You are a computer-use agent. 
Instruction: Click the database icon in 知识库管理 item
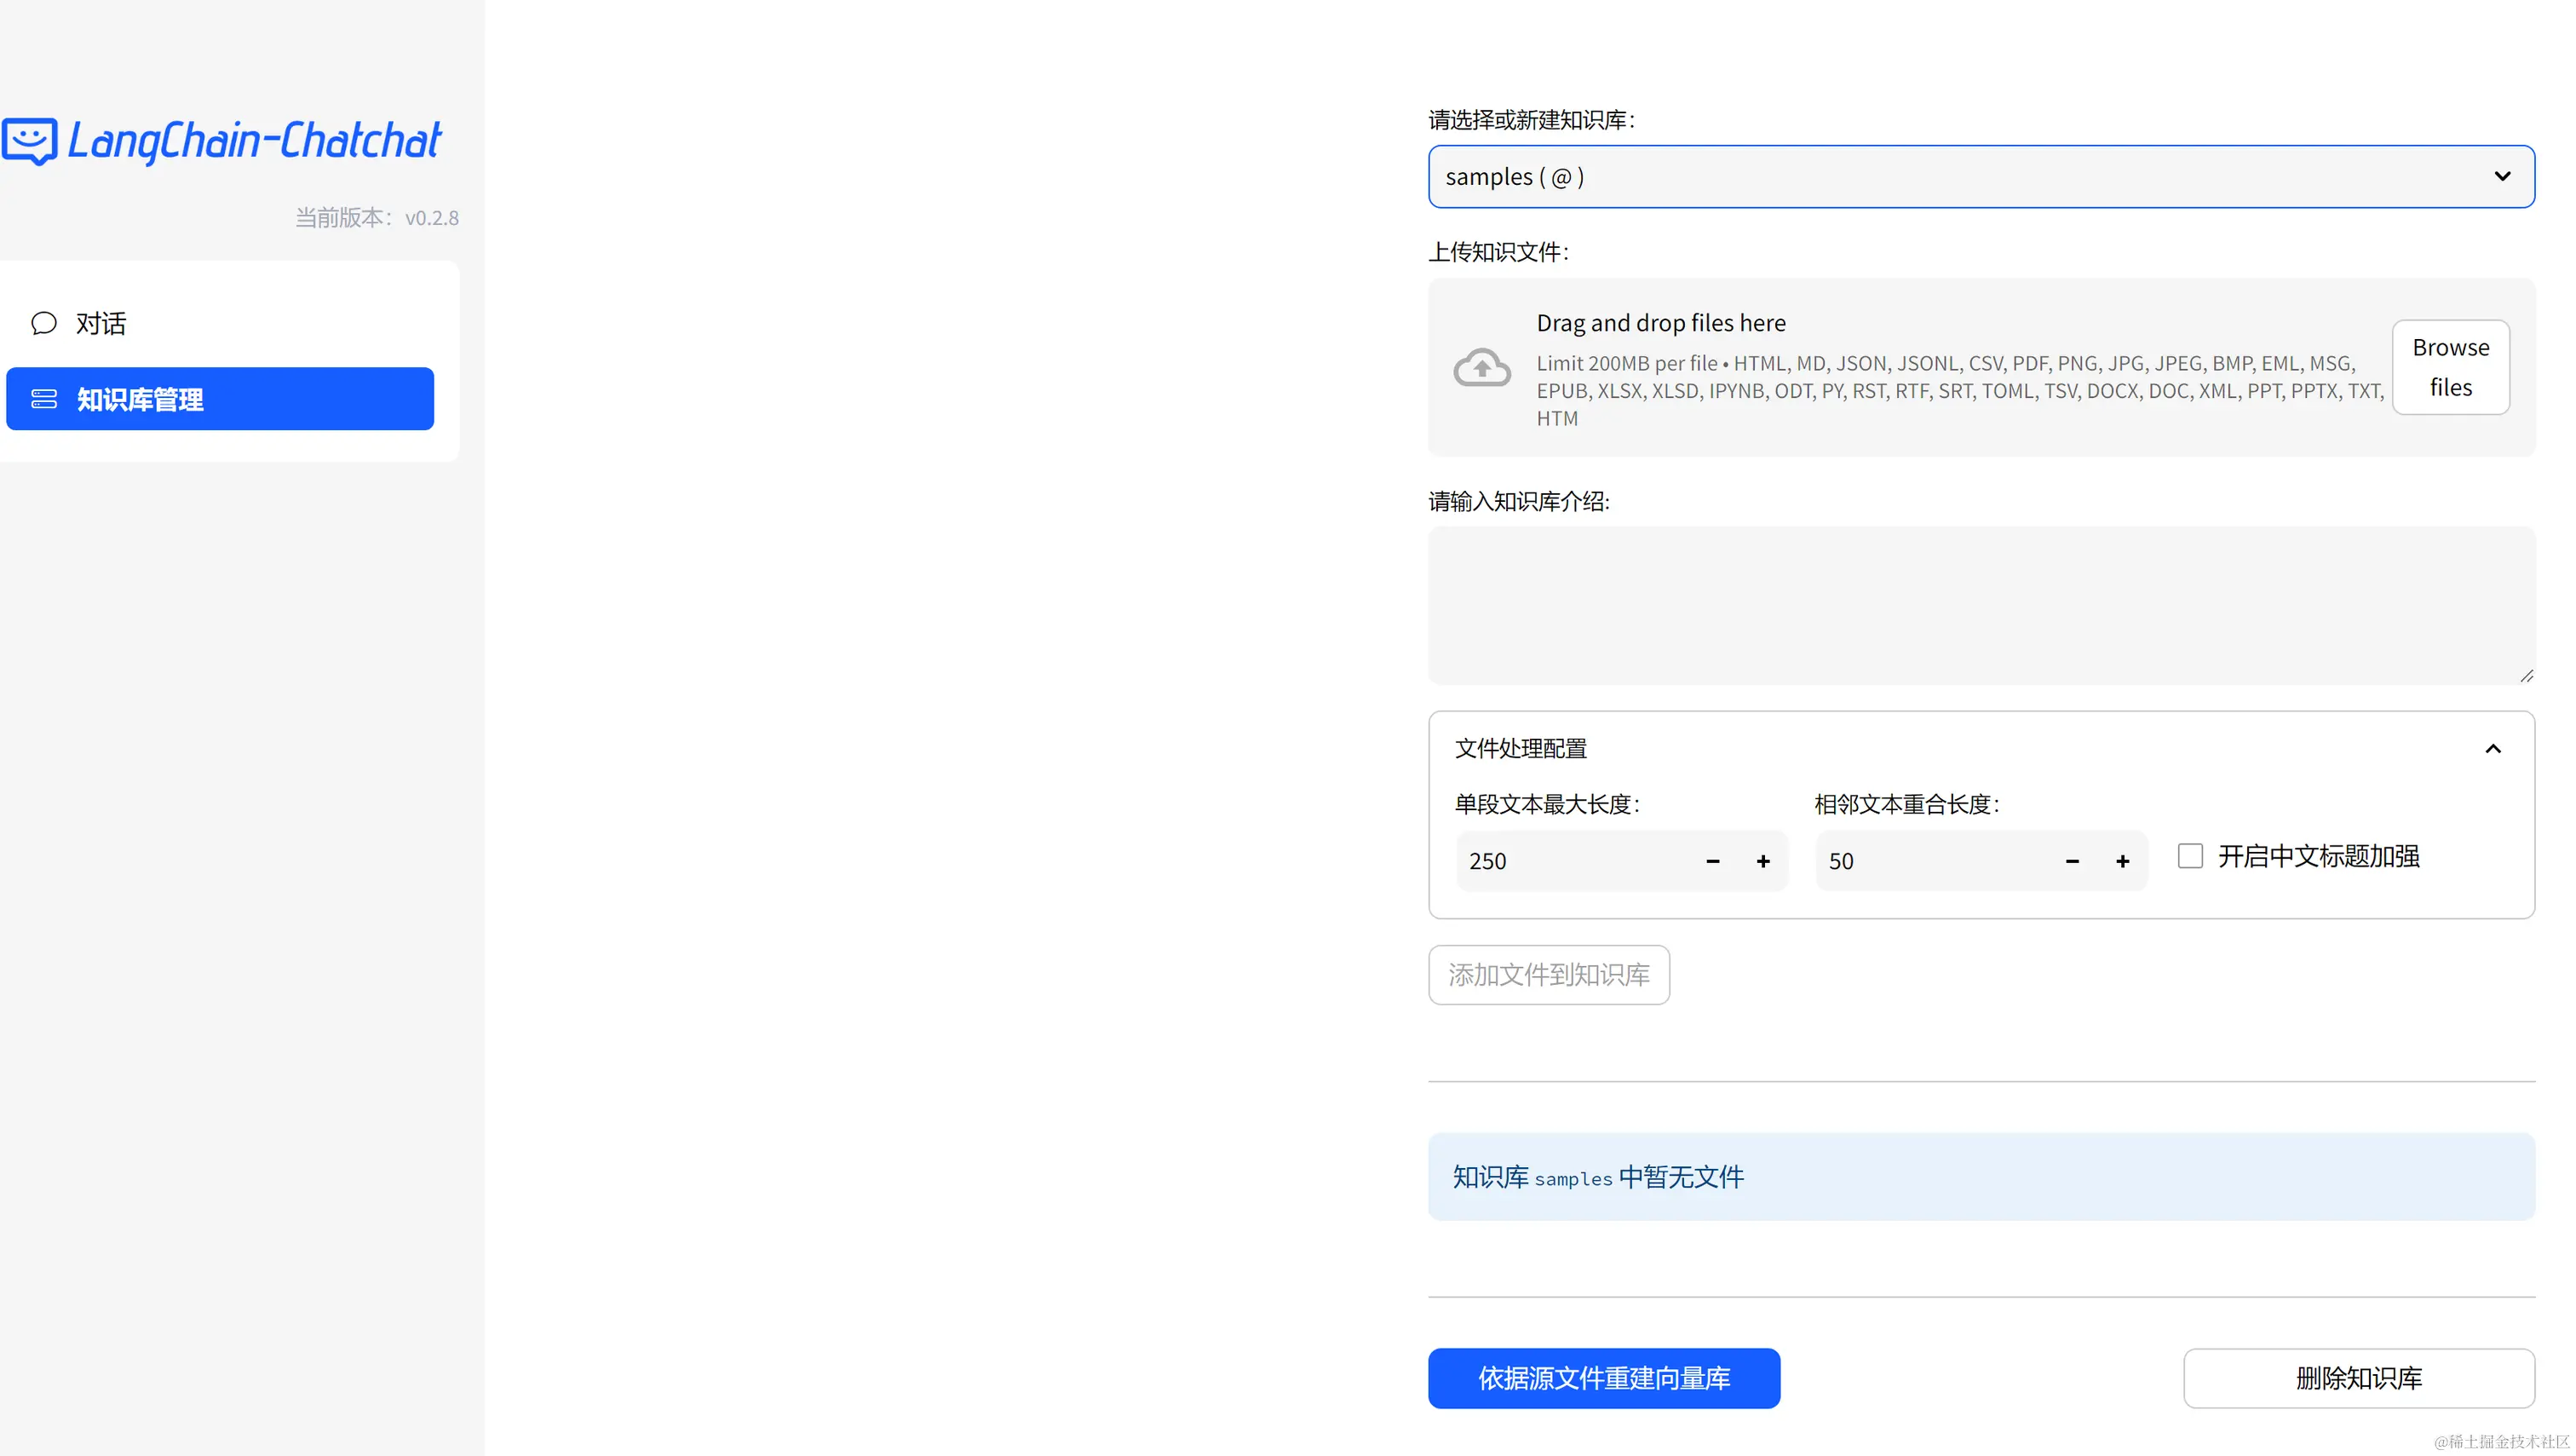[x=44, y=399]
